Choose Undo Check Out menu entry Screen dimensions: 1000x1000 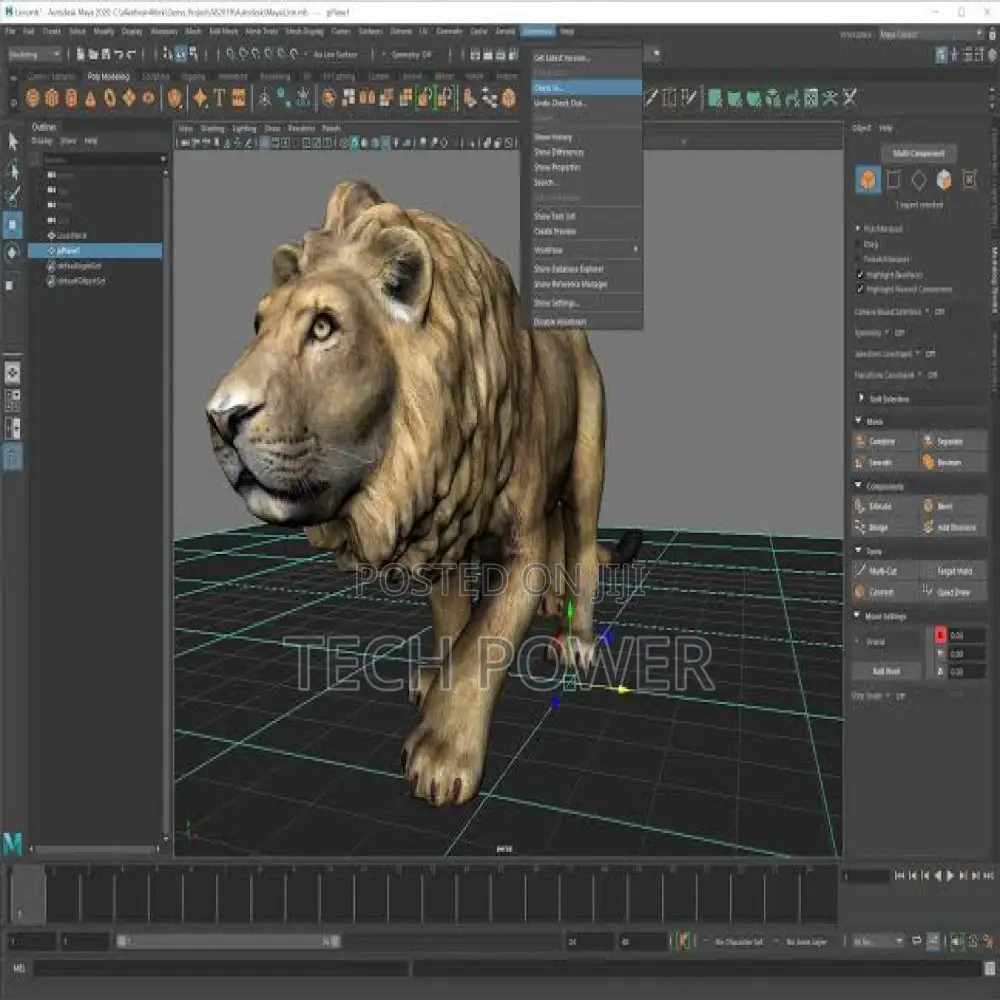[x=587, y=103]
